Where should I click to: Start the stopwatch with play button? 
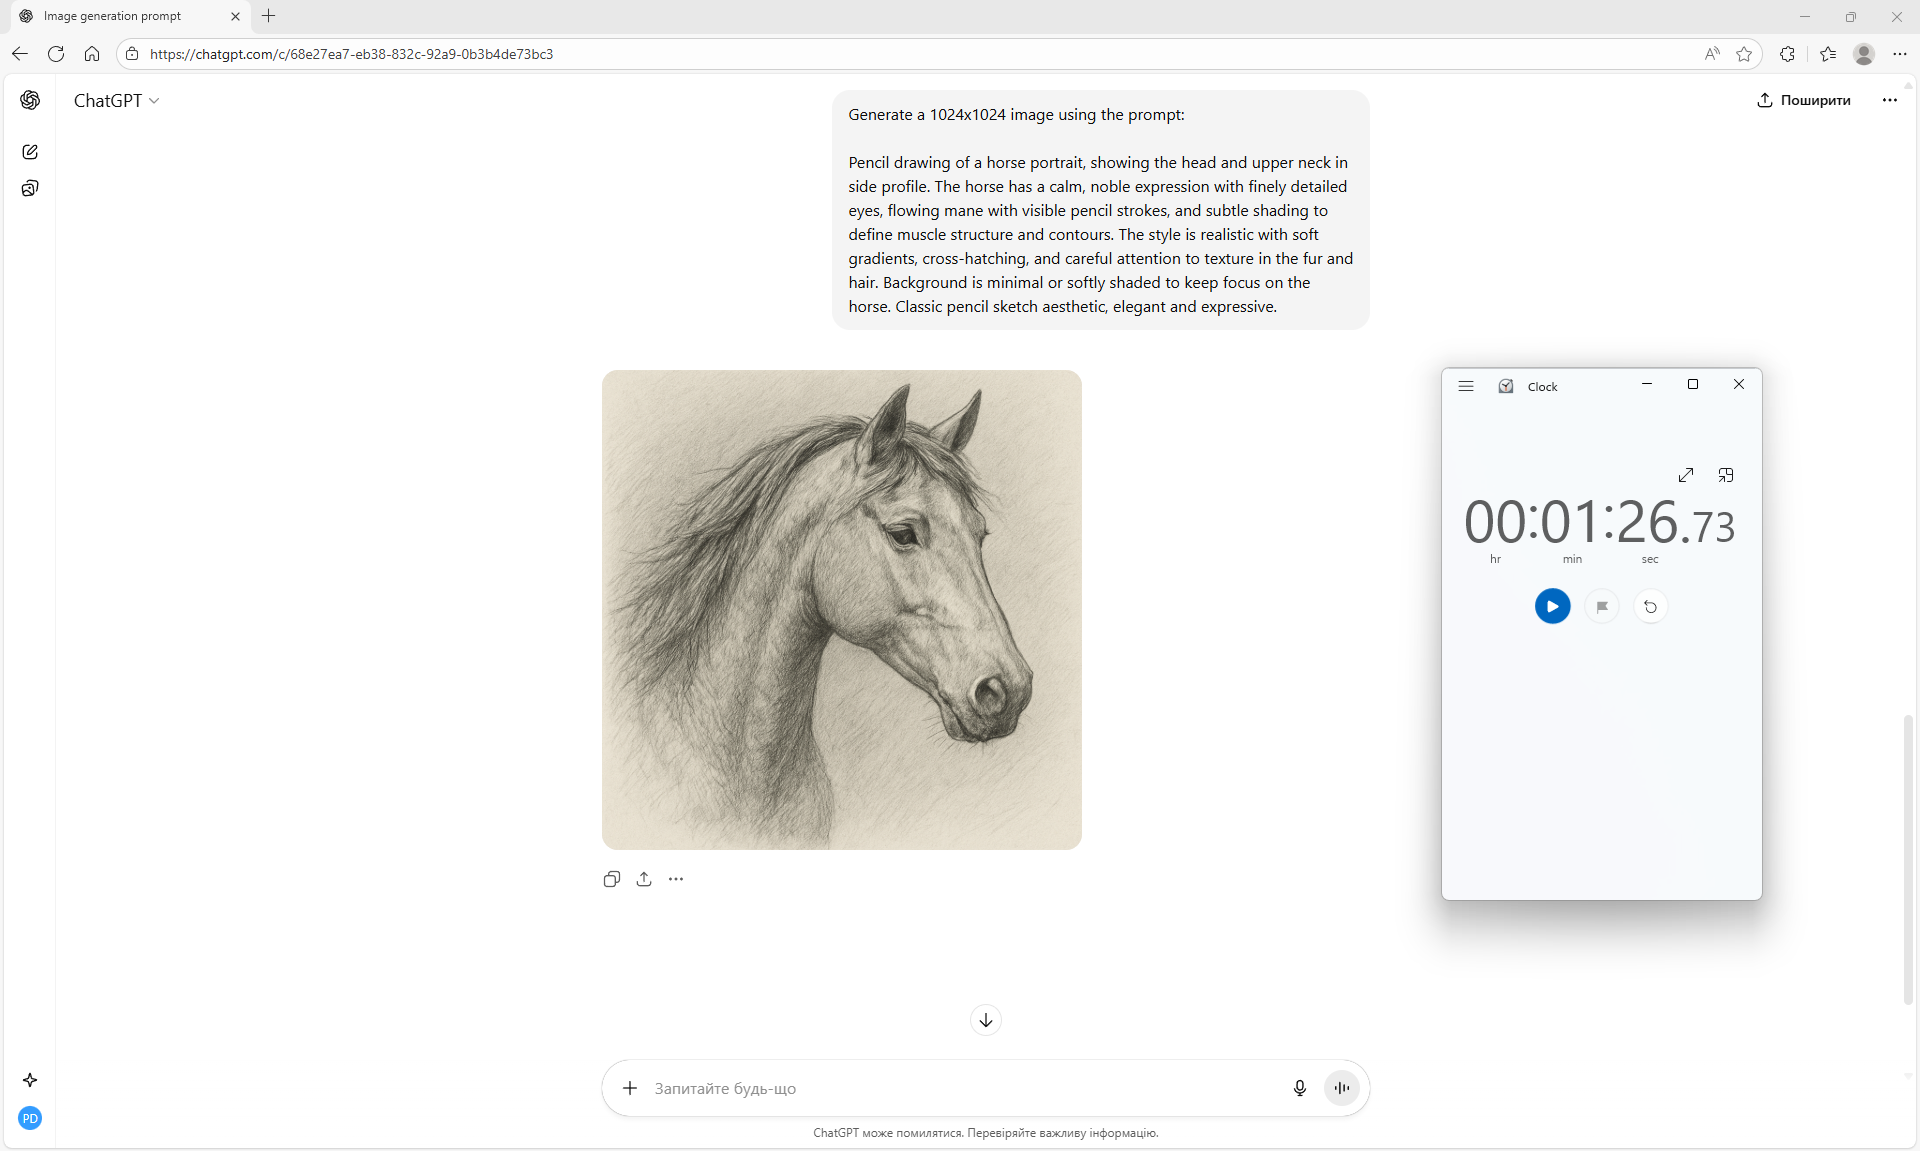point(1552,606)
